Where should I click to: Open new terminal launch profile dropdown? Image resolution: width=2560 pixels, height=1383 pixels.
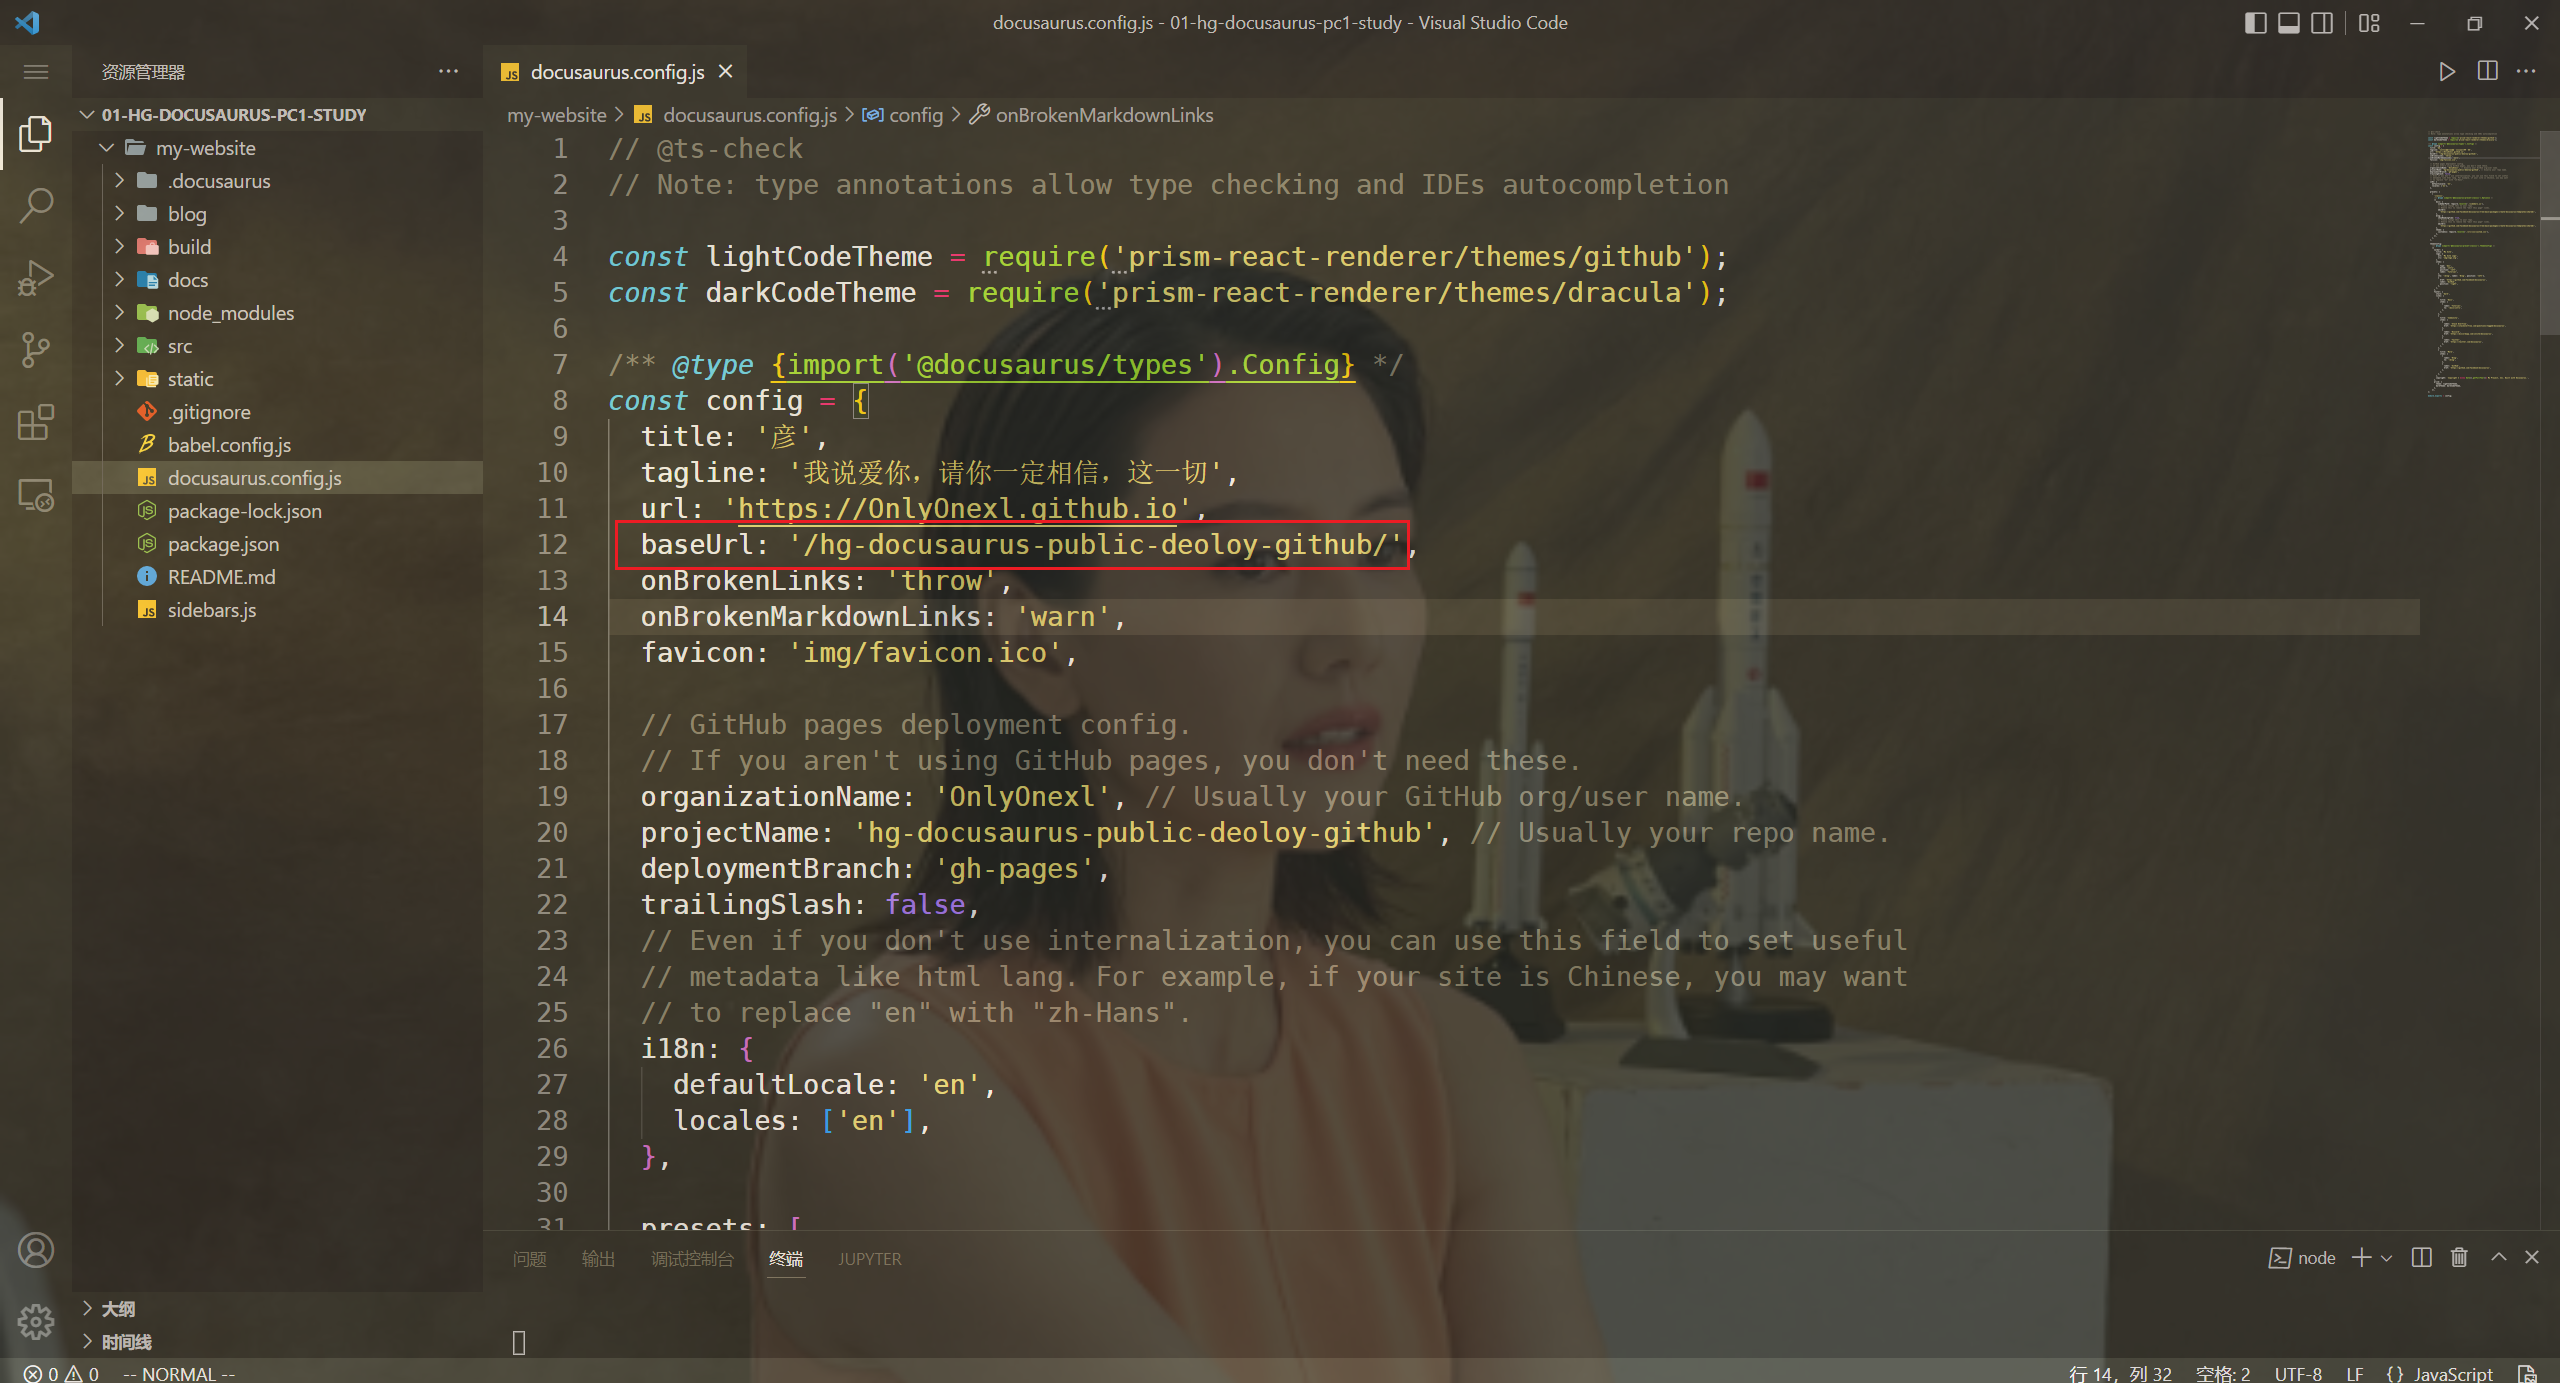[x=2387, y=1258]
